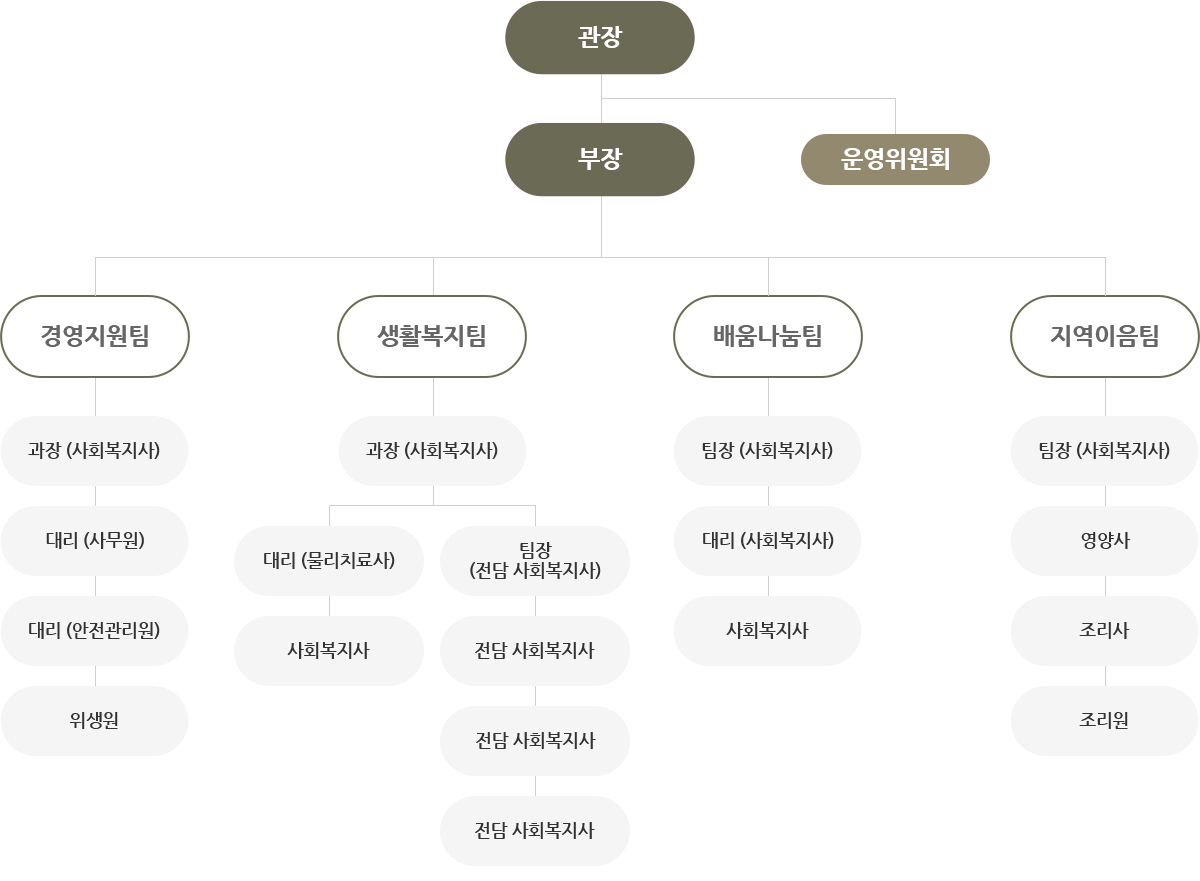Click 과장 (사회복지사) under 생활복지팀
This screenshot has height=881, width=1200.
click(x=432, y=451)
